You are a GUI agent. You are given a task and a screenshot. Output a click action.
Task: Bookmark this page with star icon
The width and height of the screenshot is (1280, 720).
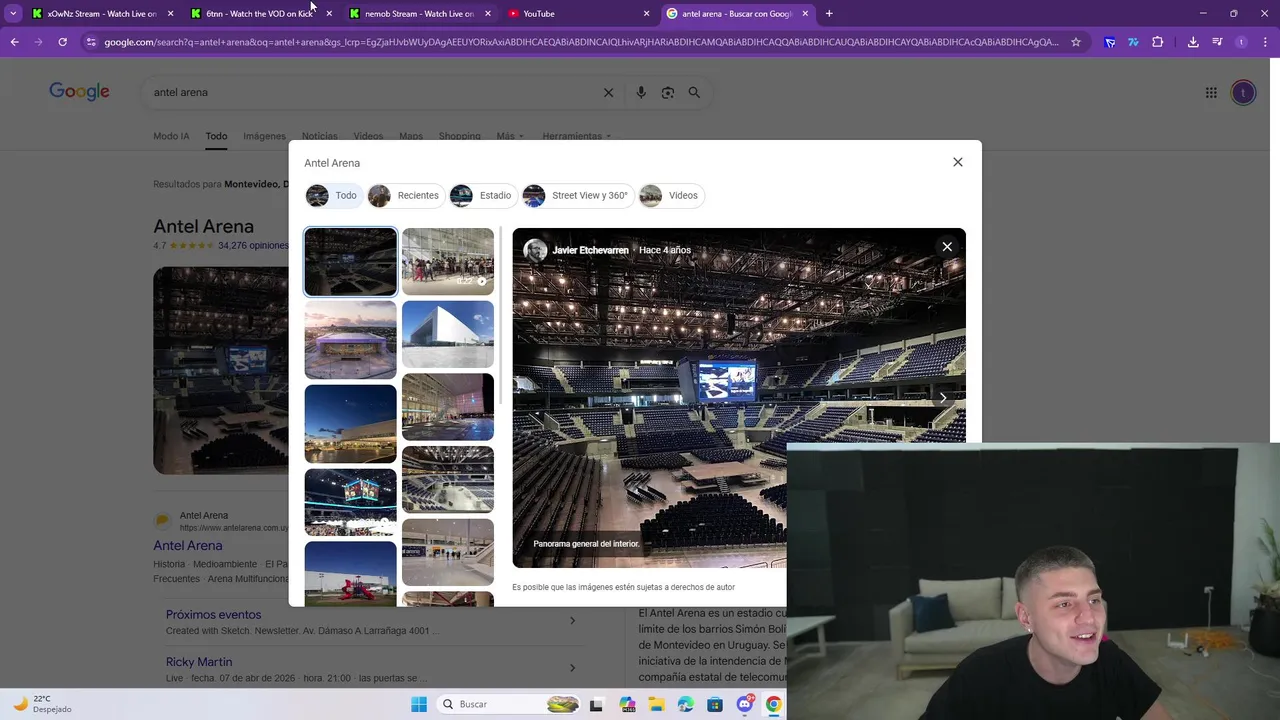click(x=1076, y=42)
